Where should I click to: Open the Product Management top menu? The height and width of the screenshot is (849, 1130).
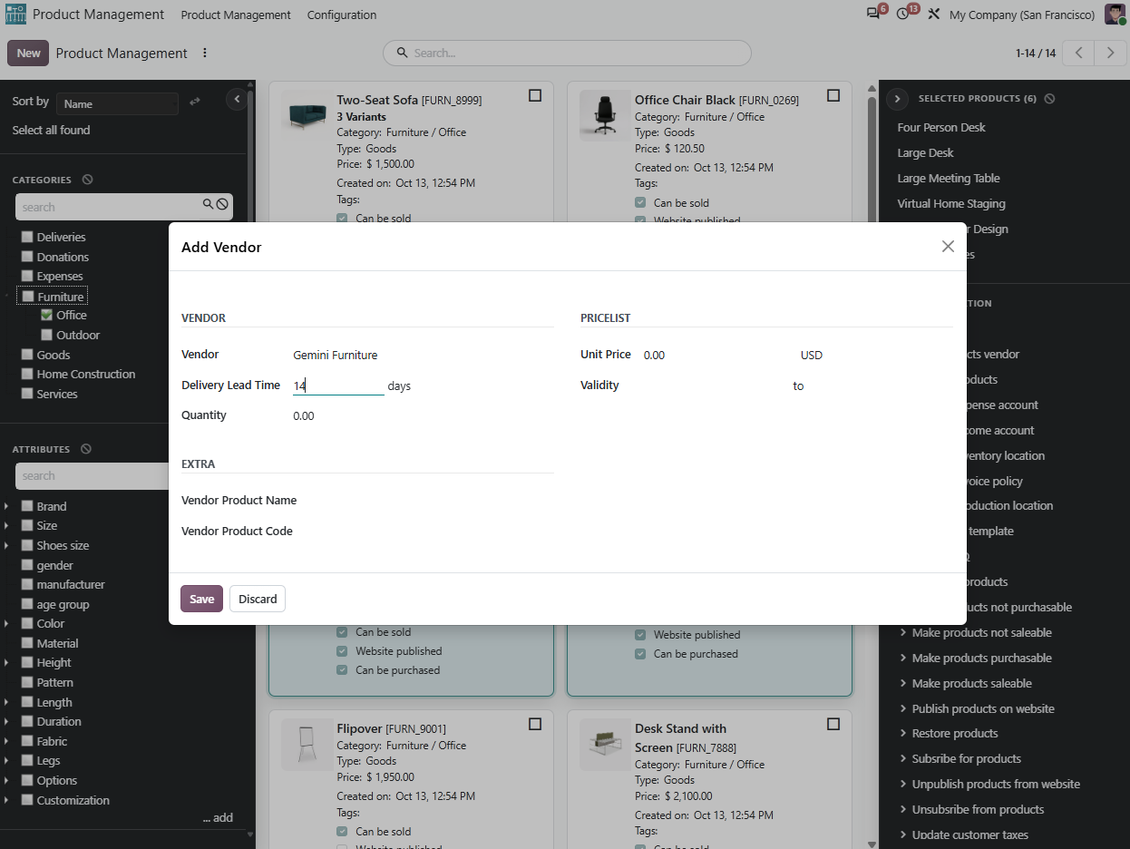(x=236, y=14)
